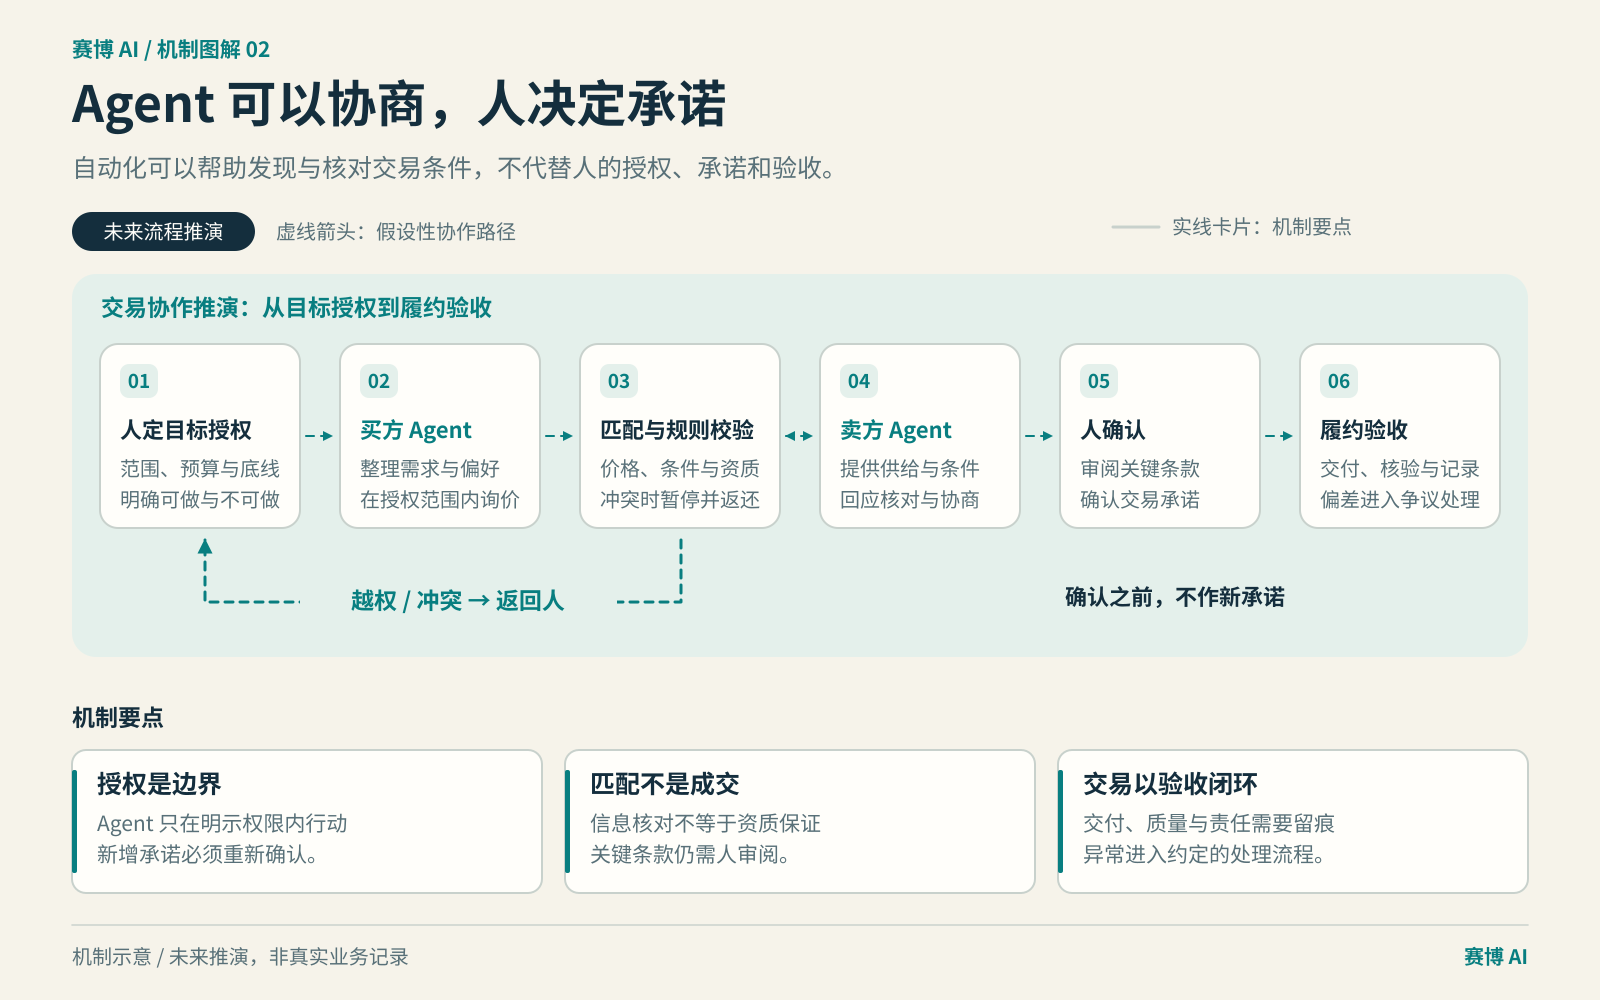Click the 05 number badge

[x=1099, y=381]
